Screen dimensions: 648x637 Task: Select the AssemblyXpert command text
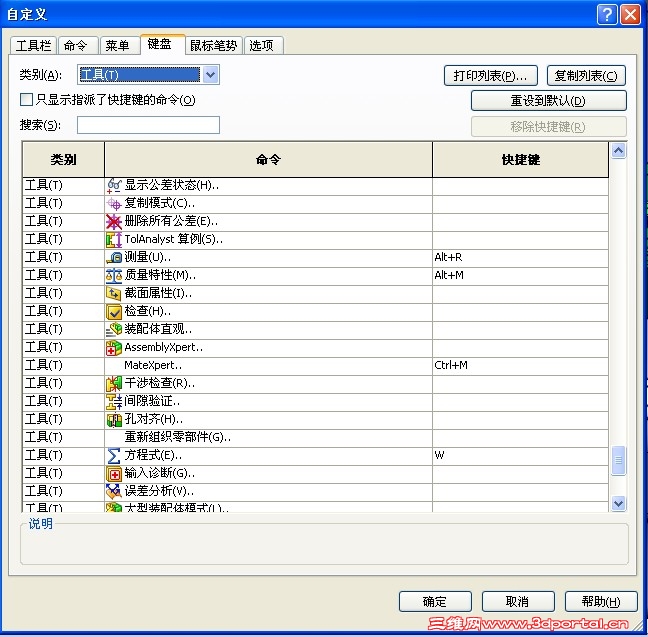point(163,348)
